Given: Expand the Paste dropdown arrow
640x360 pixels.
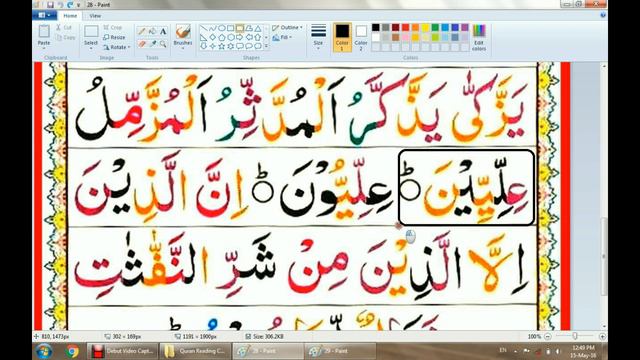Looking at the screenshot, I should coord(44,48).
